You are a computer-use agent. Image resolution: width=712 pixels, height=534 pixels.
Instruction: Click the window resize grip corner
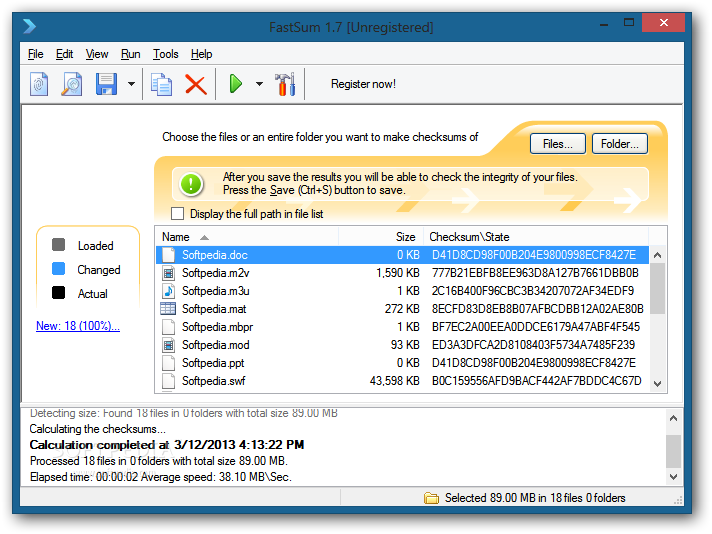point(678,500)
